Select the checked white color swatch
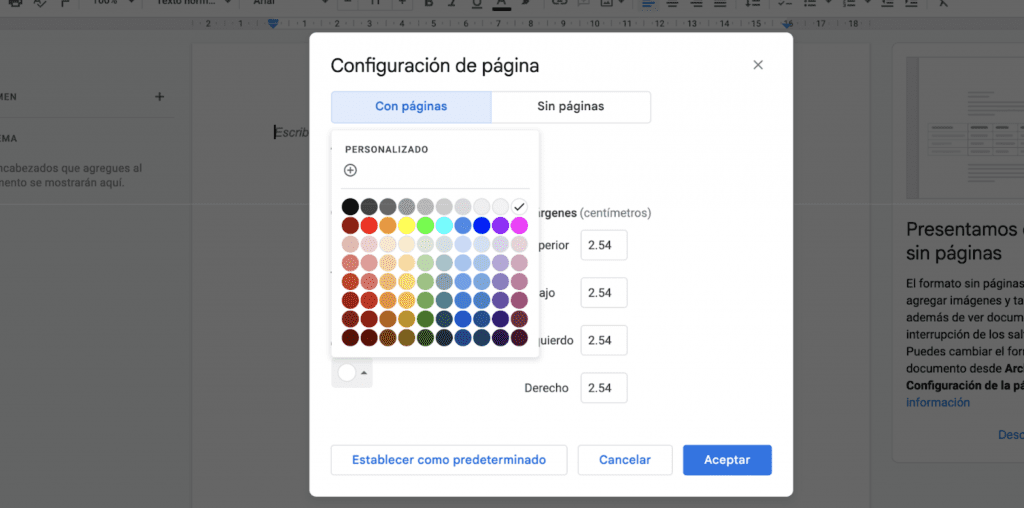 point(519,207)
